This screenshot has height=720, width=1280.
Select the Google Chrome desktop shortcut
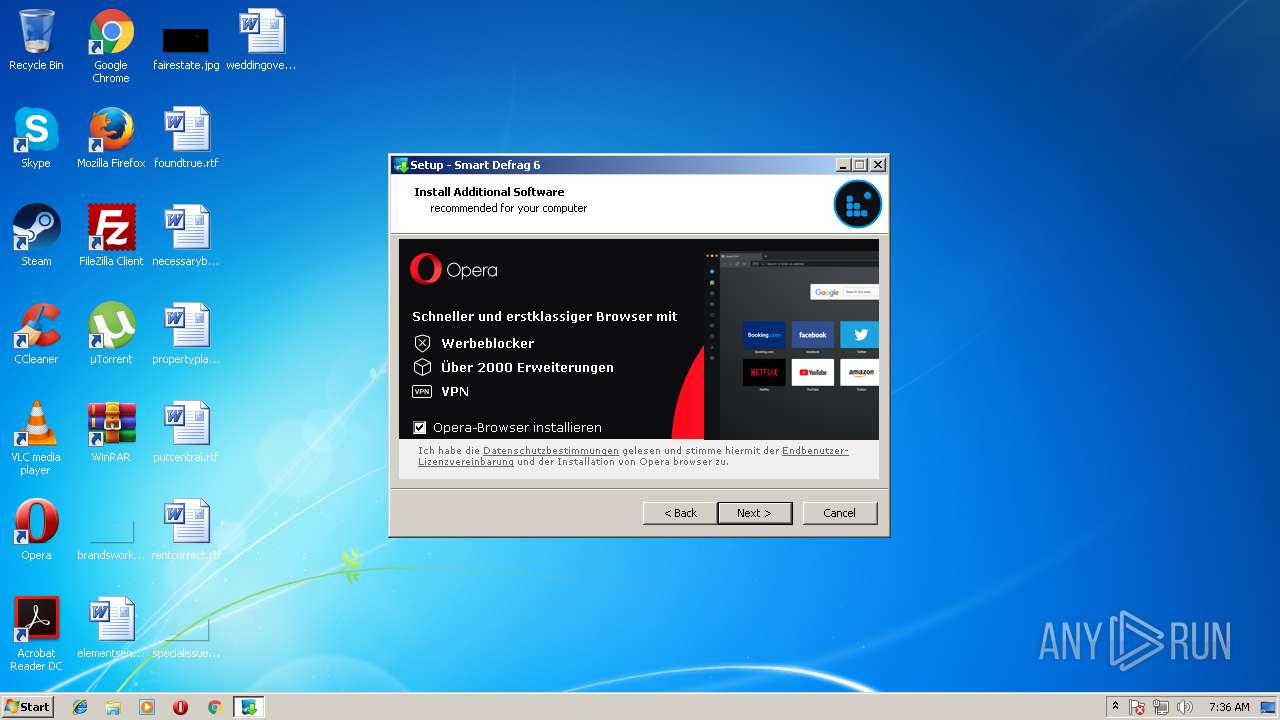pyautogui.click(x=111, y=46)
